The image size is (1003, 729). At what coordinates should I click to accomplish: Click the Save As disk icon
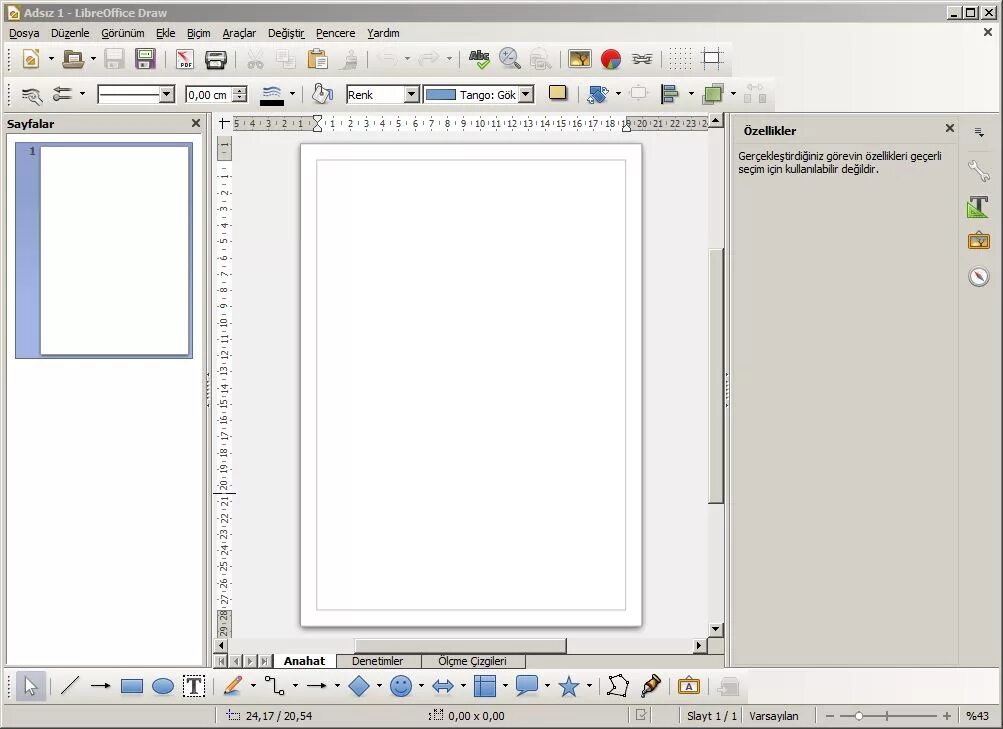click(x=145, y=59)
